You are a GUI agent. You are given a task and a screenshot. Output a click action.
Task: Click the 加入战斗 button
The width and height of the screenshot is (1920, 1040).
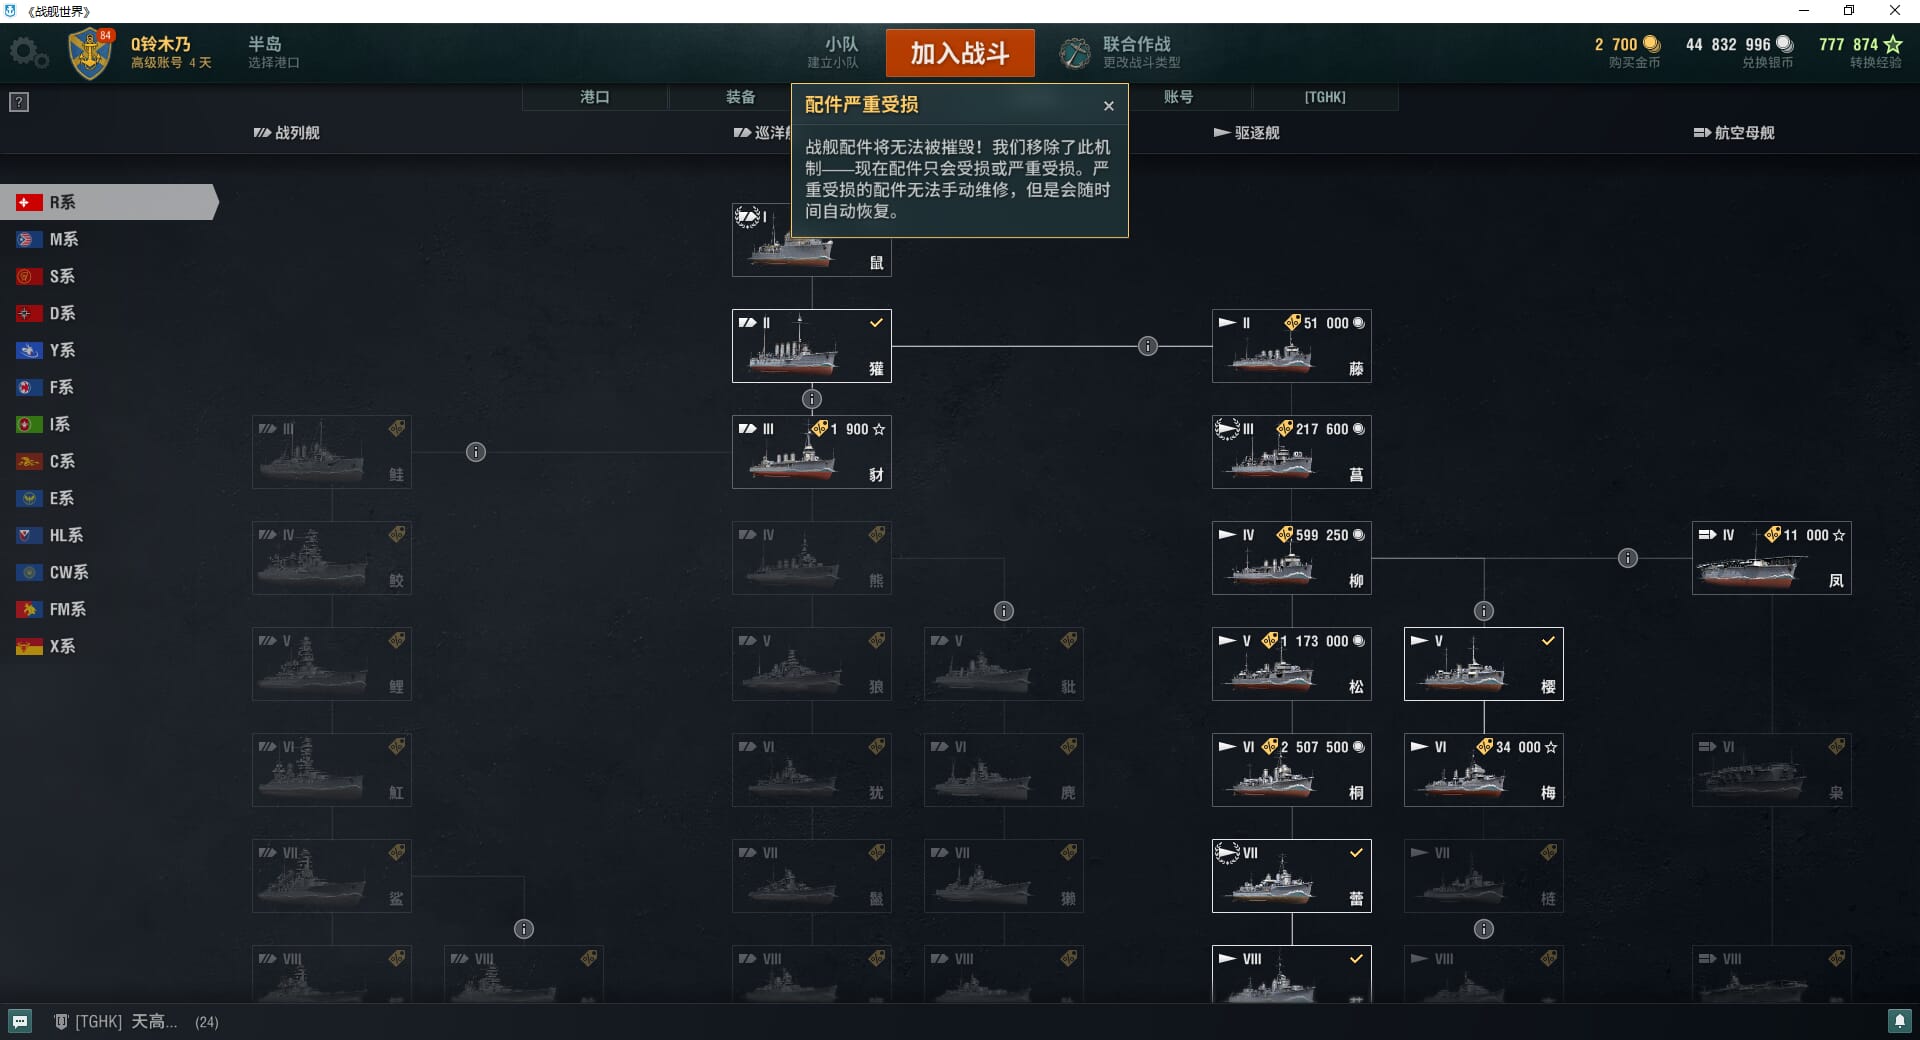[x=960, y=53]
